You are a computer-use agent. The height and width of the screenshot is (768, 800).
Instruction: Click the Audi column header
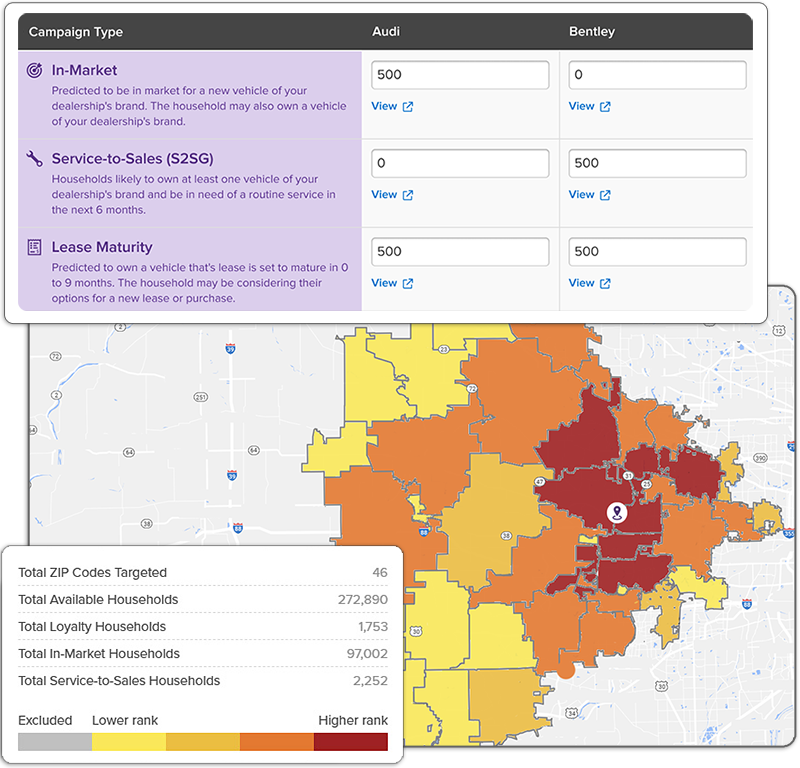coord(386,32)
